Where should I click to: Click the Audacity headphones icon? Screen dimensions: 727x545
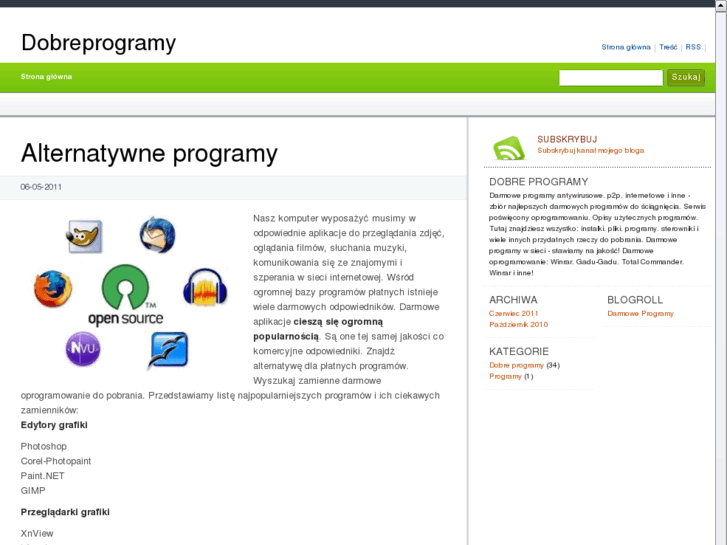point(205,287)
